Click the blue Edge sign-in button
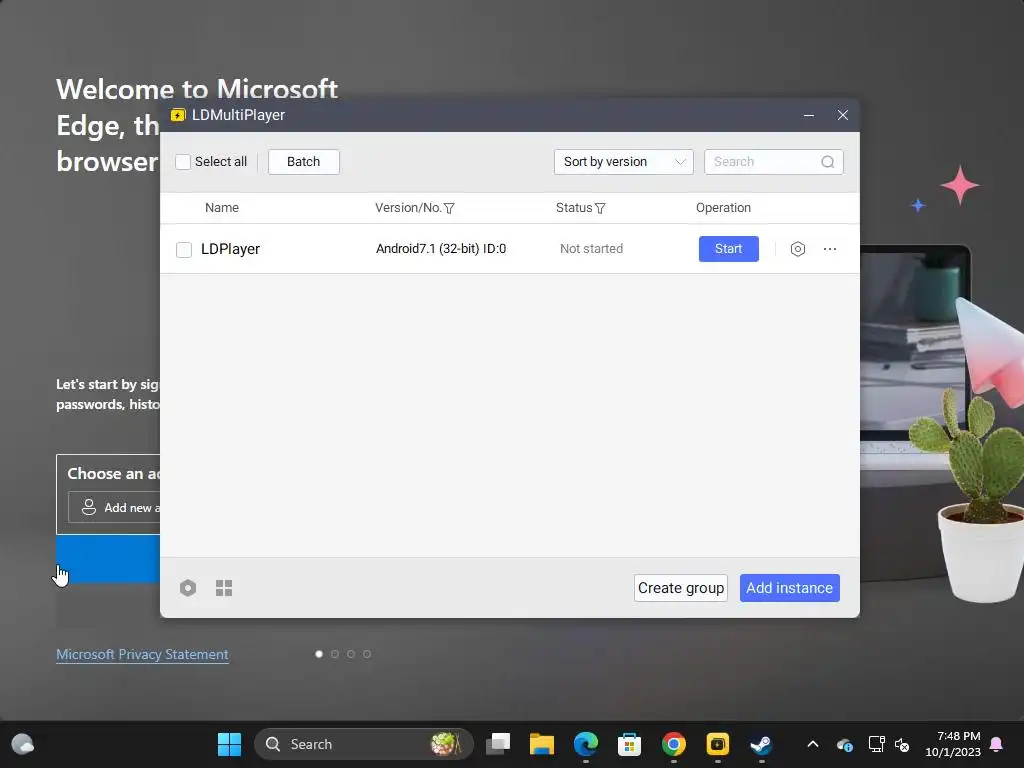Image resolution: width=1024 pixels, height=768 pixels. click(x=108, y=559)
